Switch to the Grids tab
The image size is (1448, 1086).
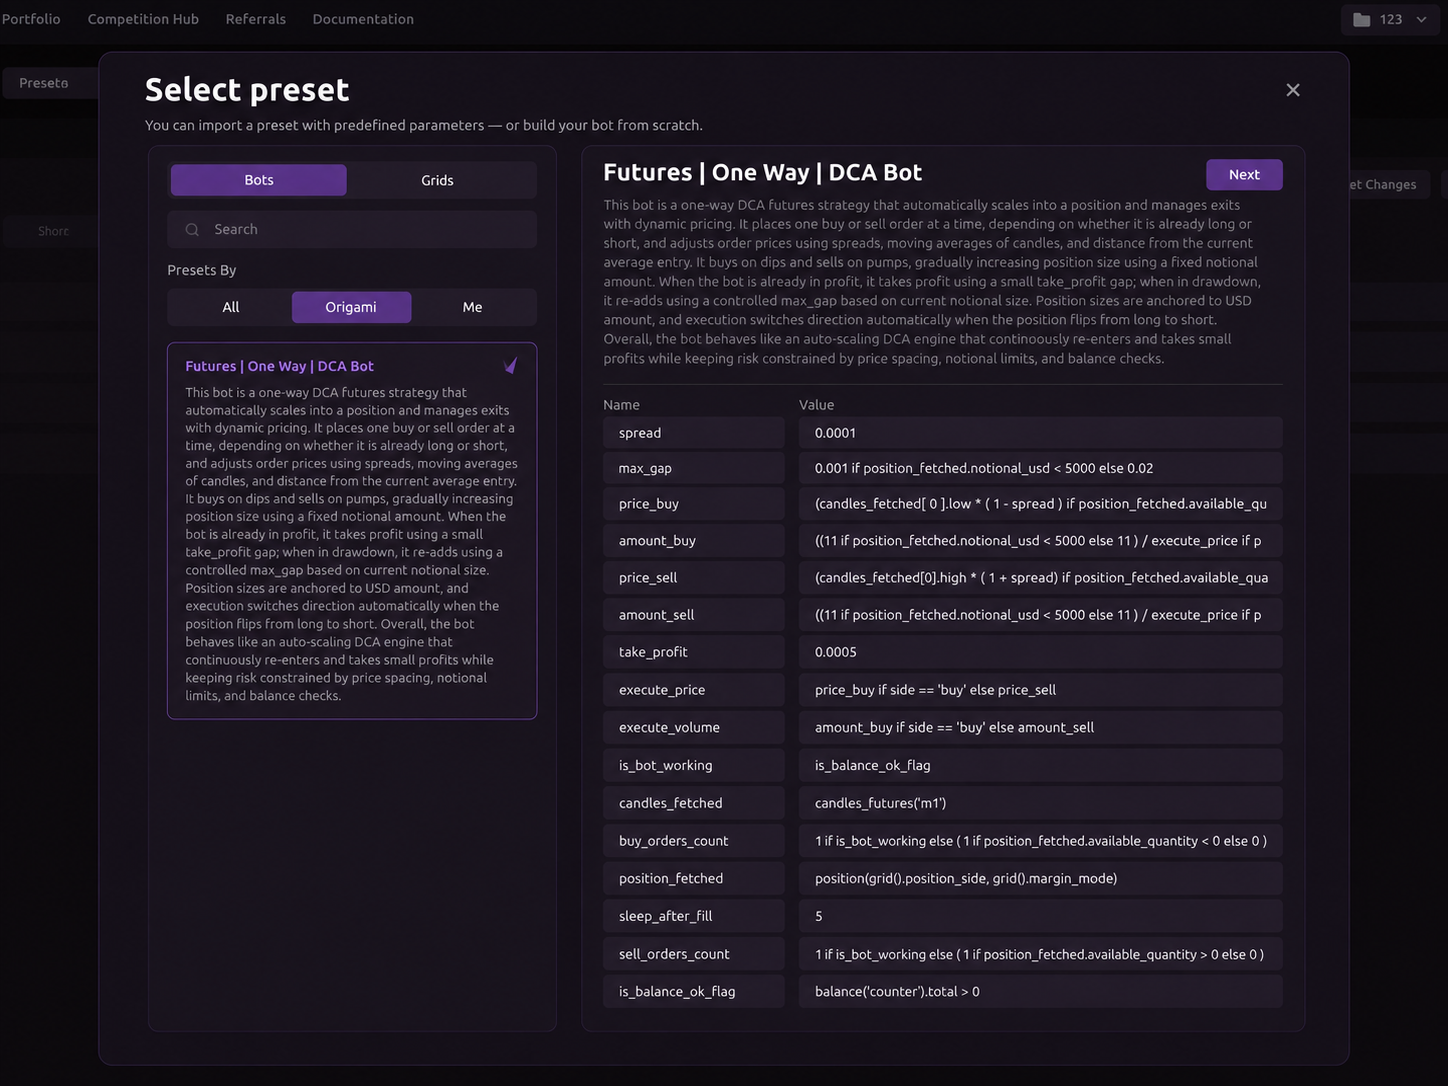[x=437, y=180]
